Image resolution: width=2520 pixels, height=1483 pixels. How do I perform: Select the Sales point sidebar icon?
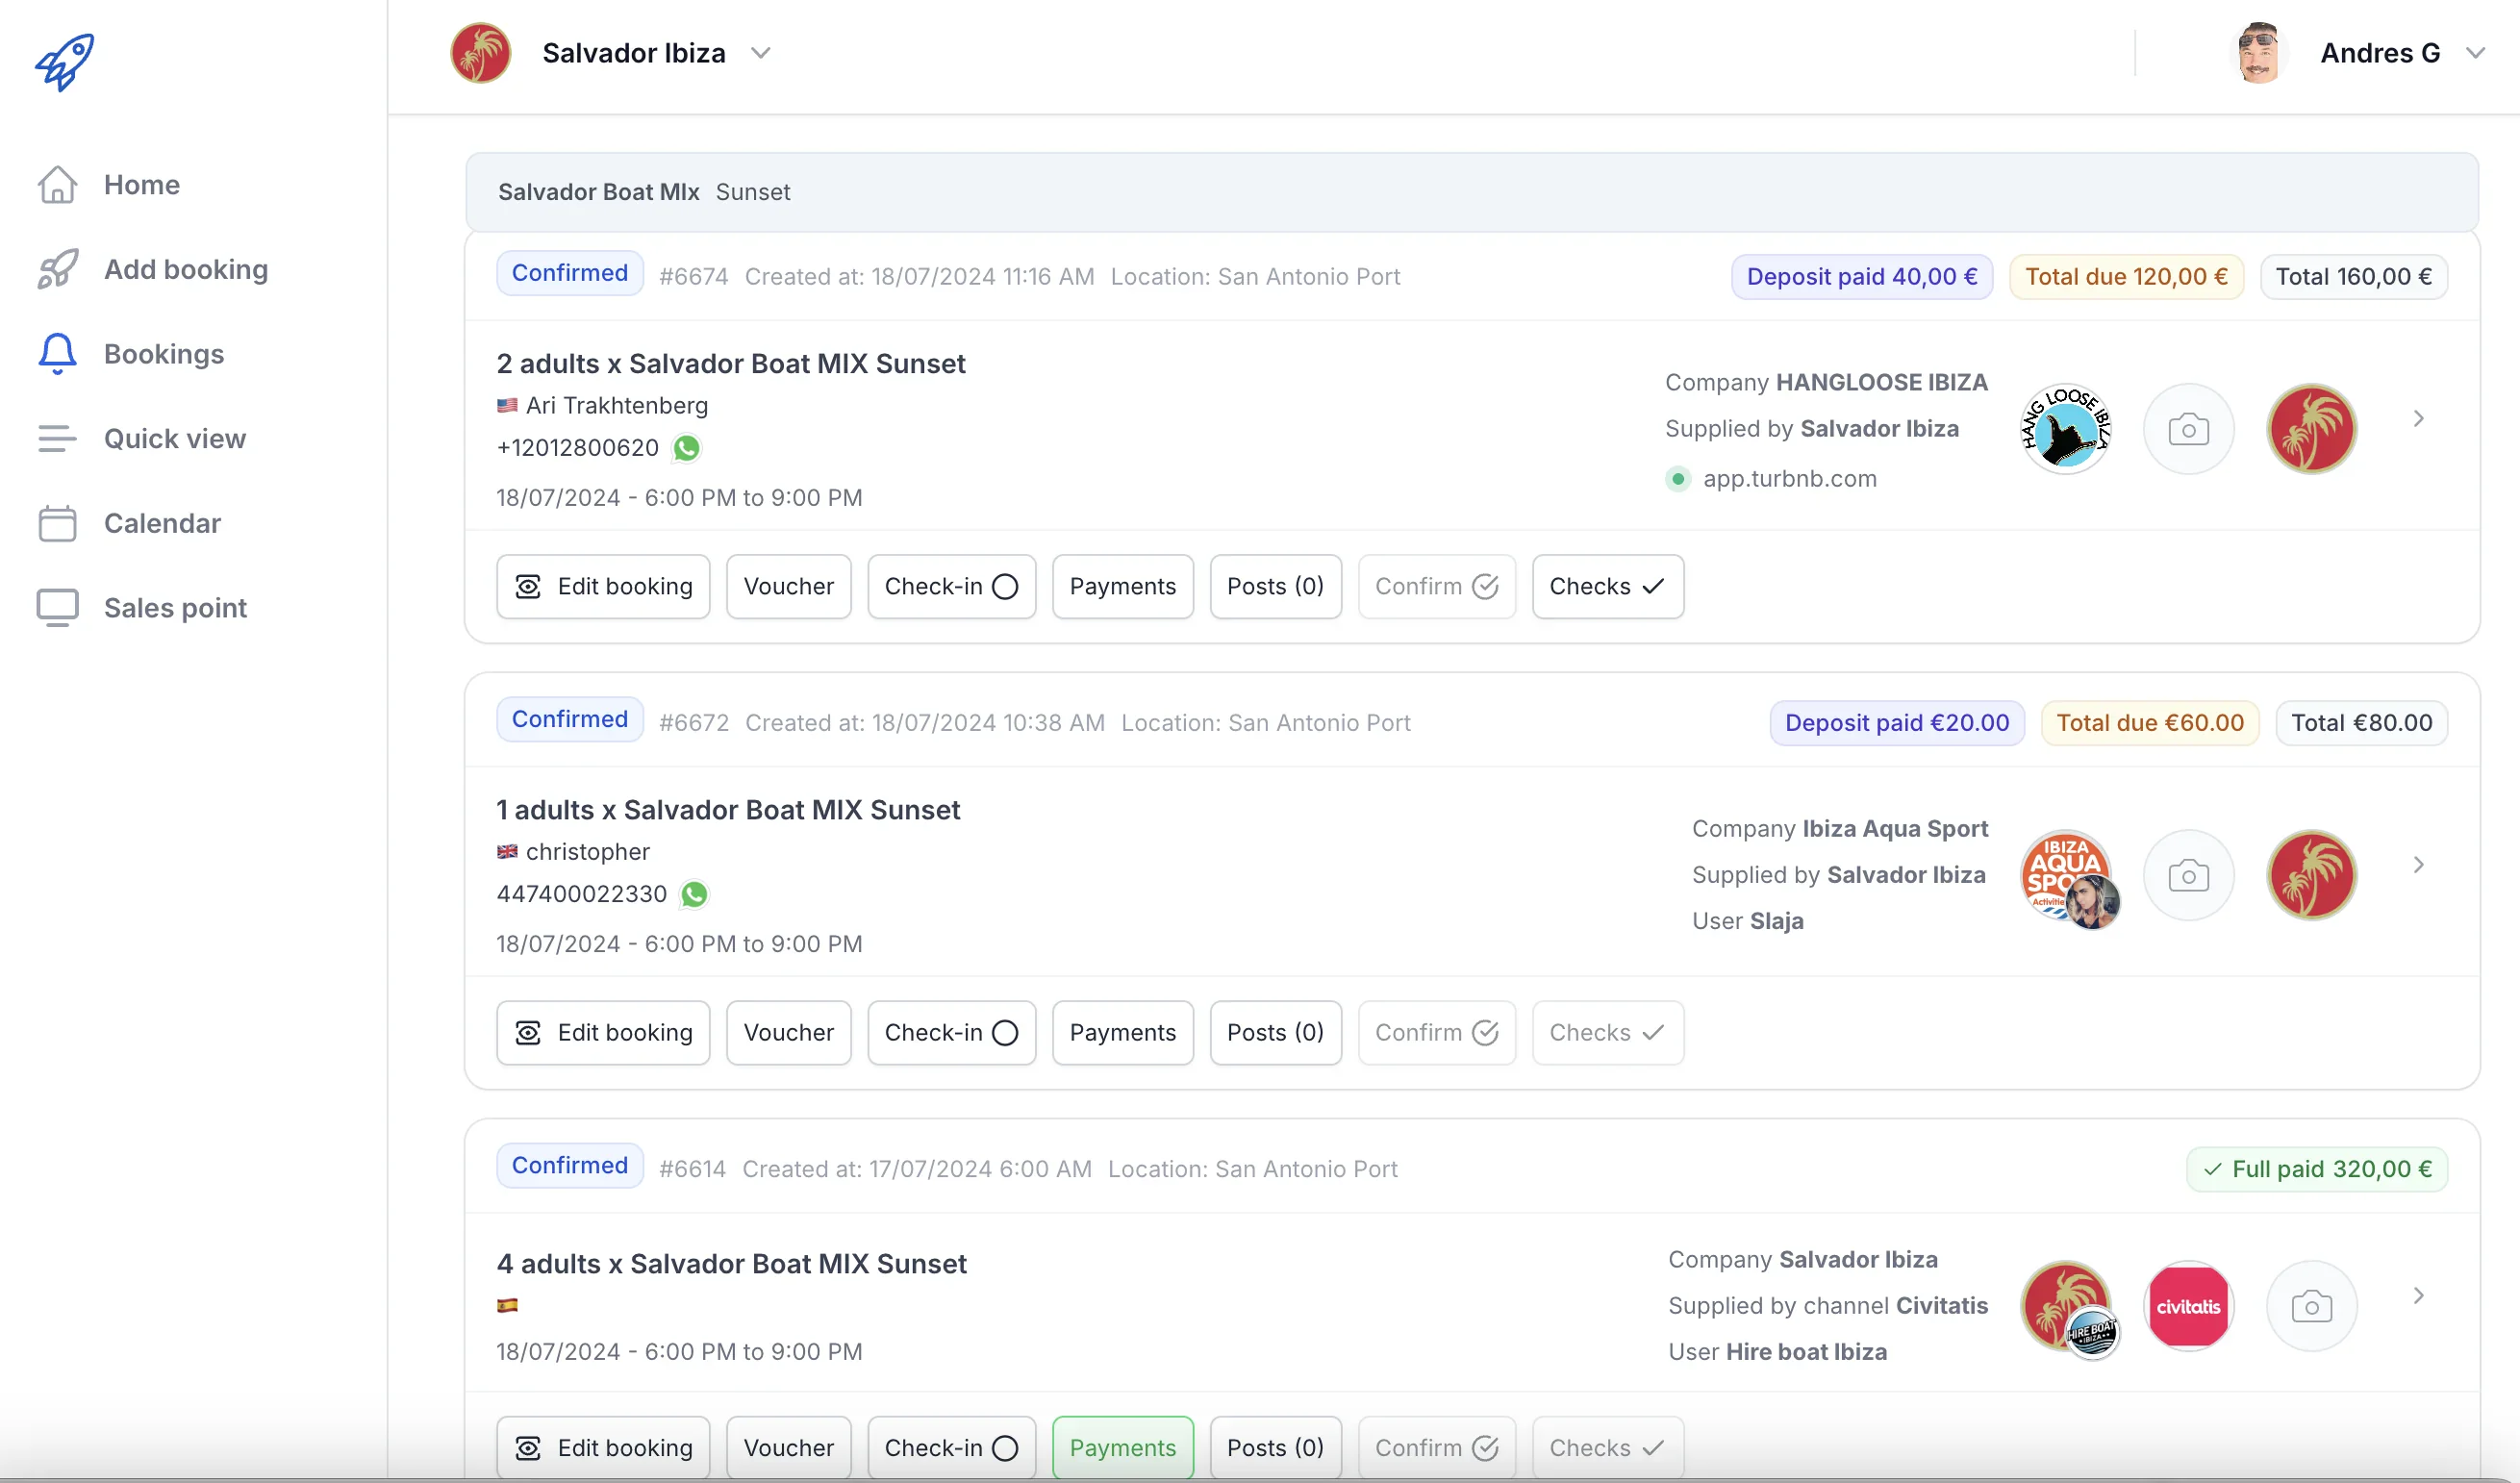57,607
